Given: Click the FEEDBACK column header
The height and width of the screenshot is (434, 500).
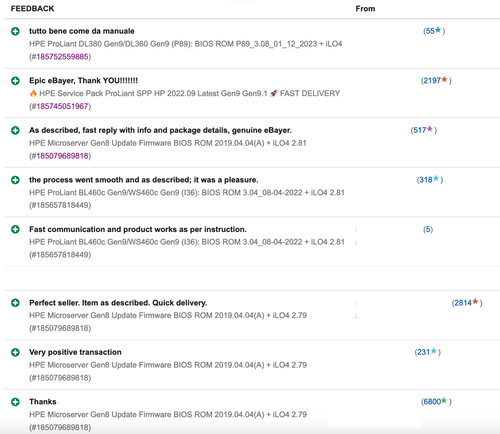Looking at the screenshot, I should pos(32,9).
